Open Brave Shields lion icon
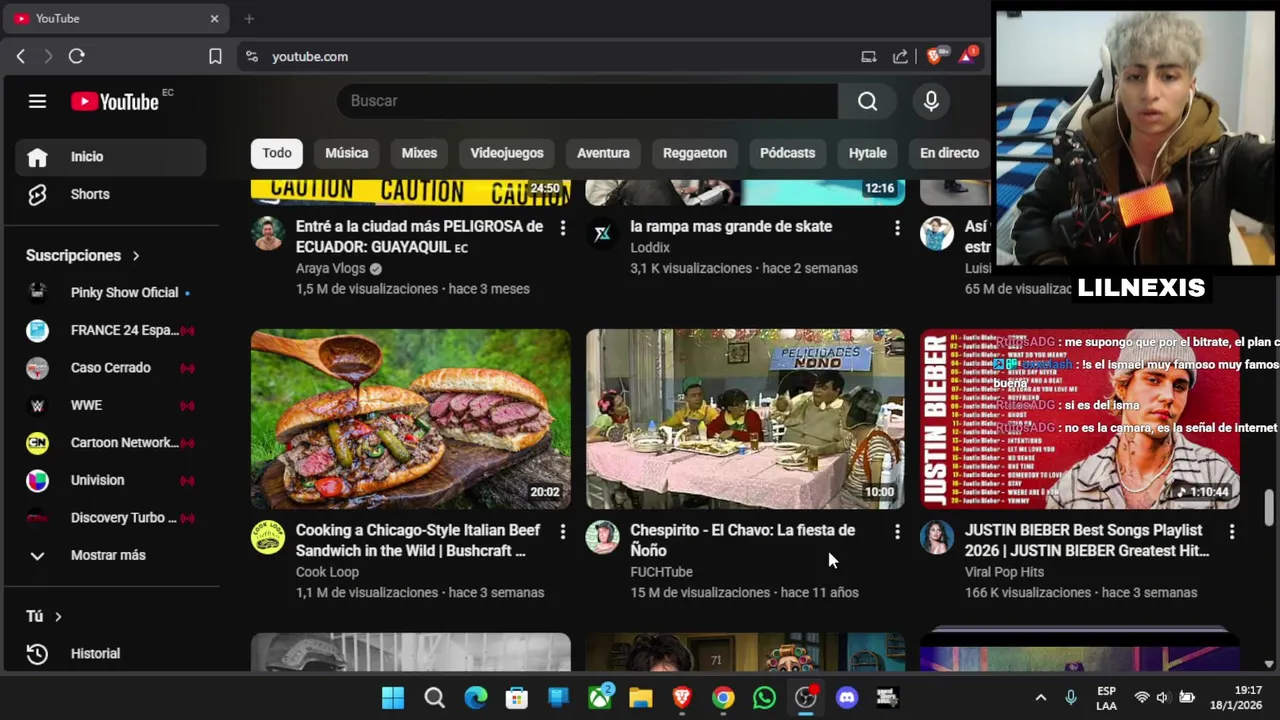1280x720 pixels. click(934, 57)
